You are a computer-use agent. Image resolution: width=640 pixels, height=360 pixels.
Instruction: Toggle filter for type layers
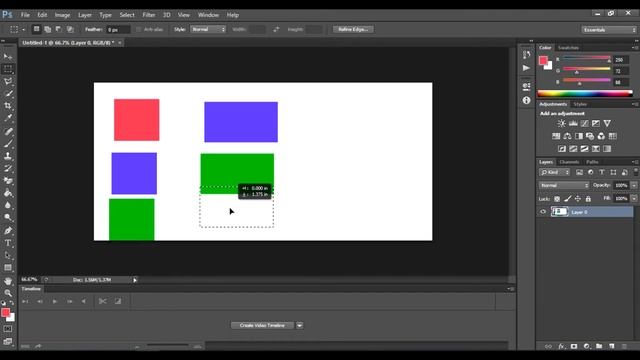pyautogui.click(x=602, y=172)
